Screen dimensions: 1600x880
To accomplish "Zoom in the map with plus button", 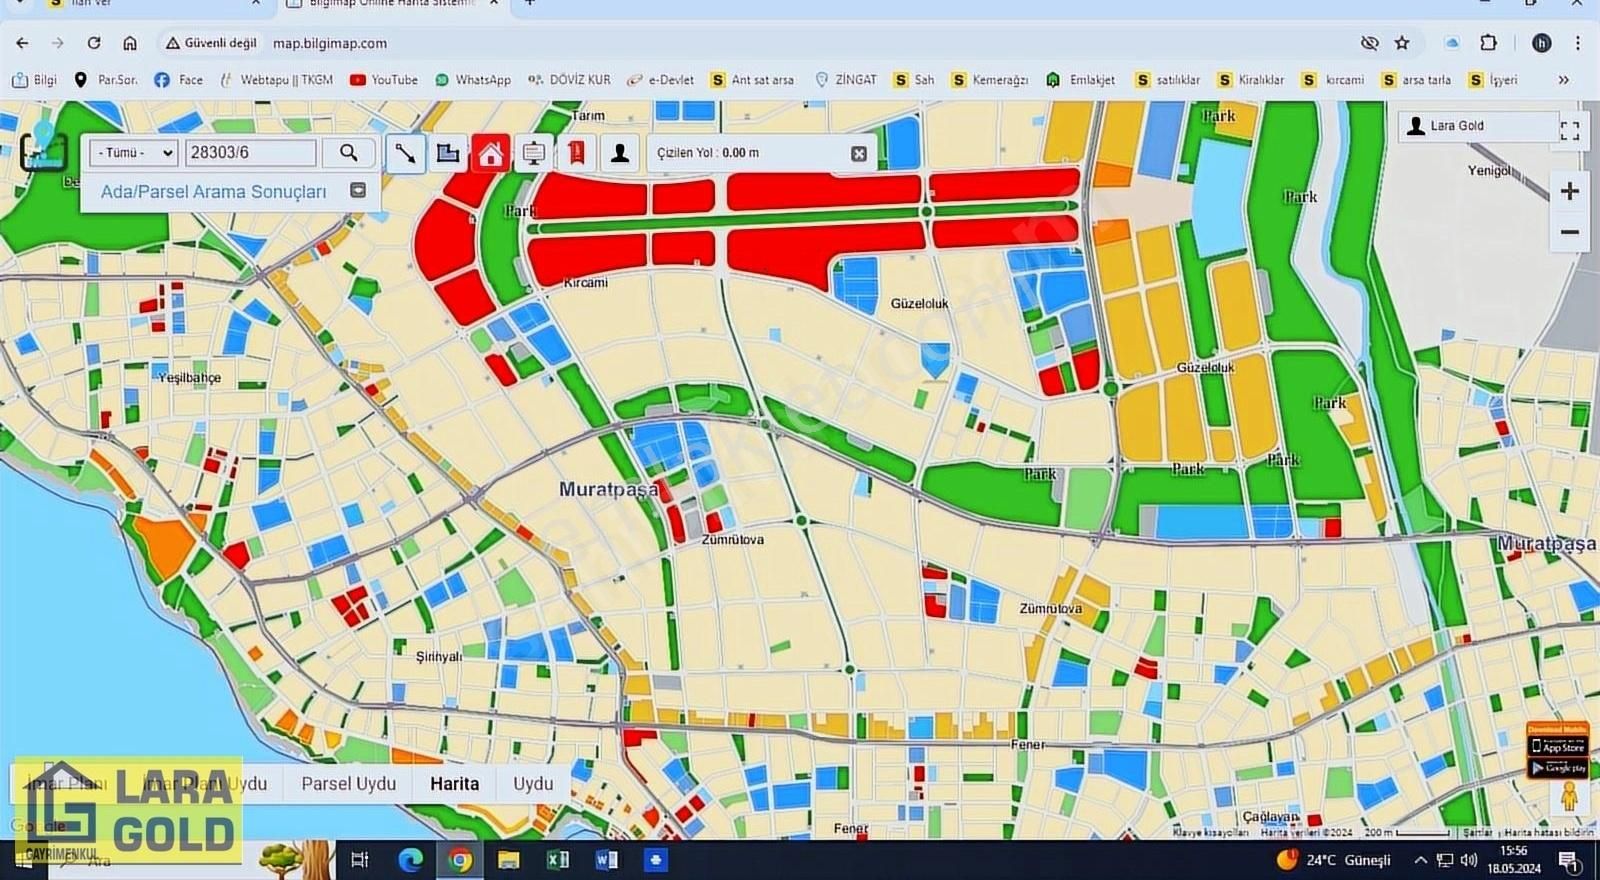I will tap(1570, 191).
